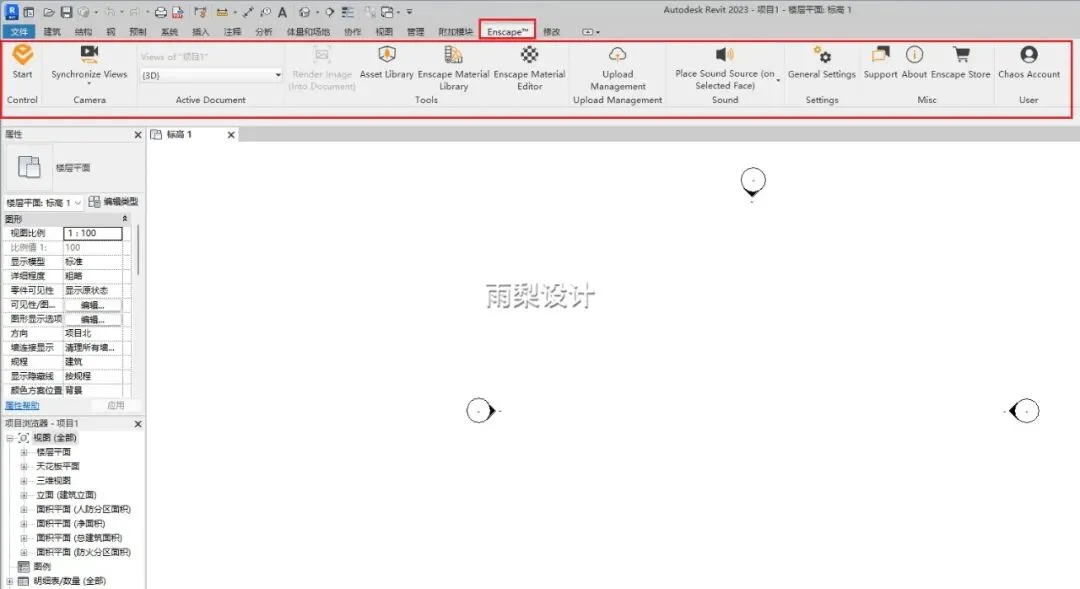Switch to the 插入 ribbon tab
1080x589 pixels.
click(200, 32)
